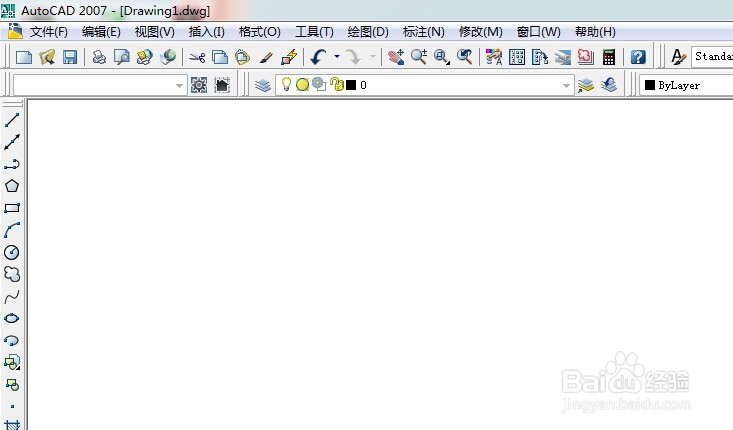Click the Publish icon

pos(144,57)
